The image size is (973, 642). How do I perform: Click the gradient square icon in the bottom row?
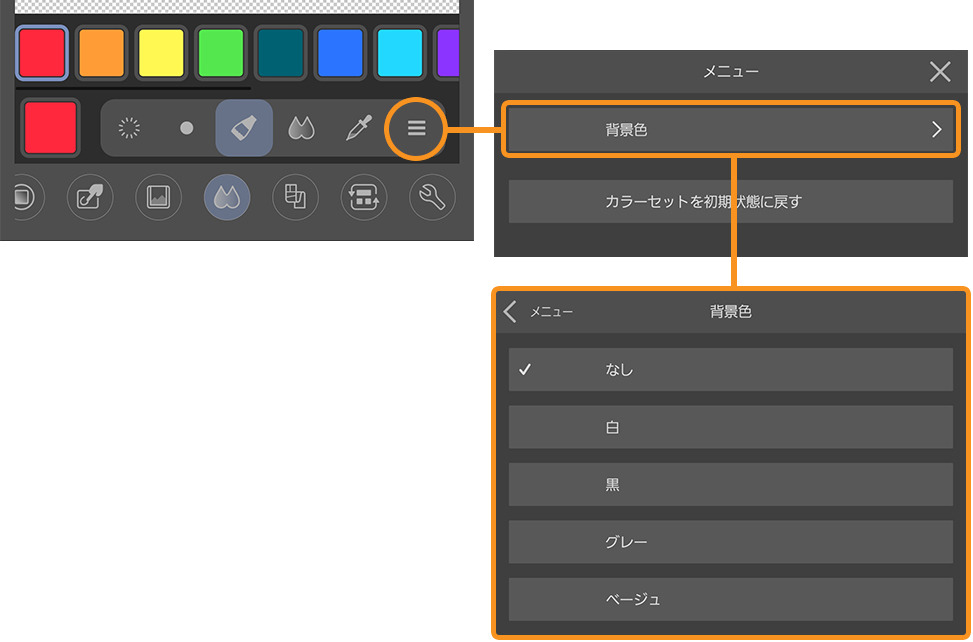[24, 197]
